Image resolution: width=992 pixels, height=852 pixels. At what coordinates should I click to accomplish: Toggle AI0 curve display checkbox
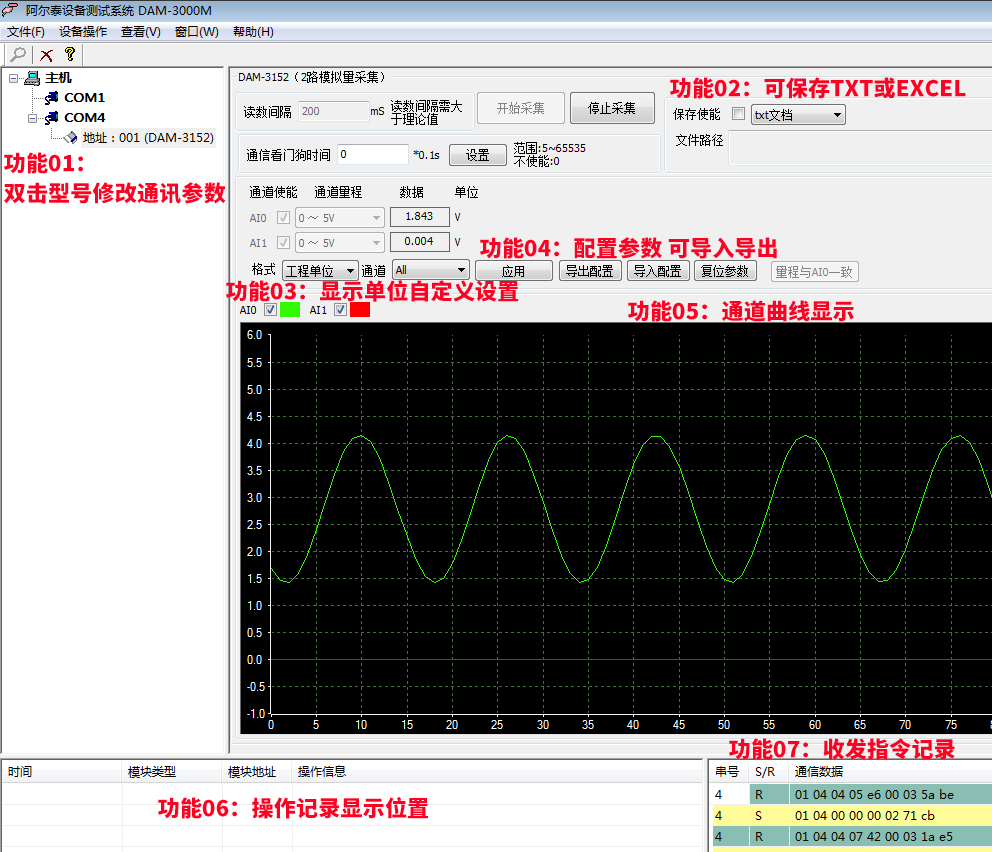tap(270, 310)
